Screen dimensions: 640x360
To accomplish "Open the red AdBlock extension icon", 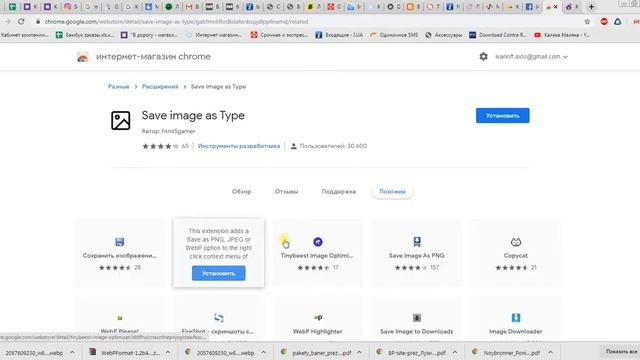I will coord(604,22).
